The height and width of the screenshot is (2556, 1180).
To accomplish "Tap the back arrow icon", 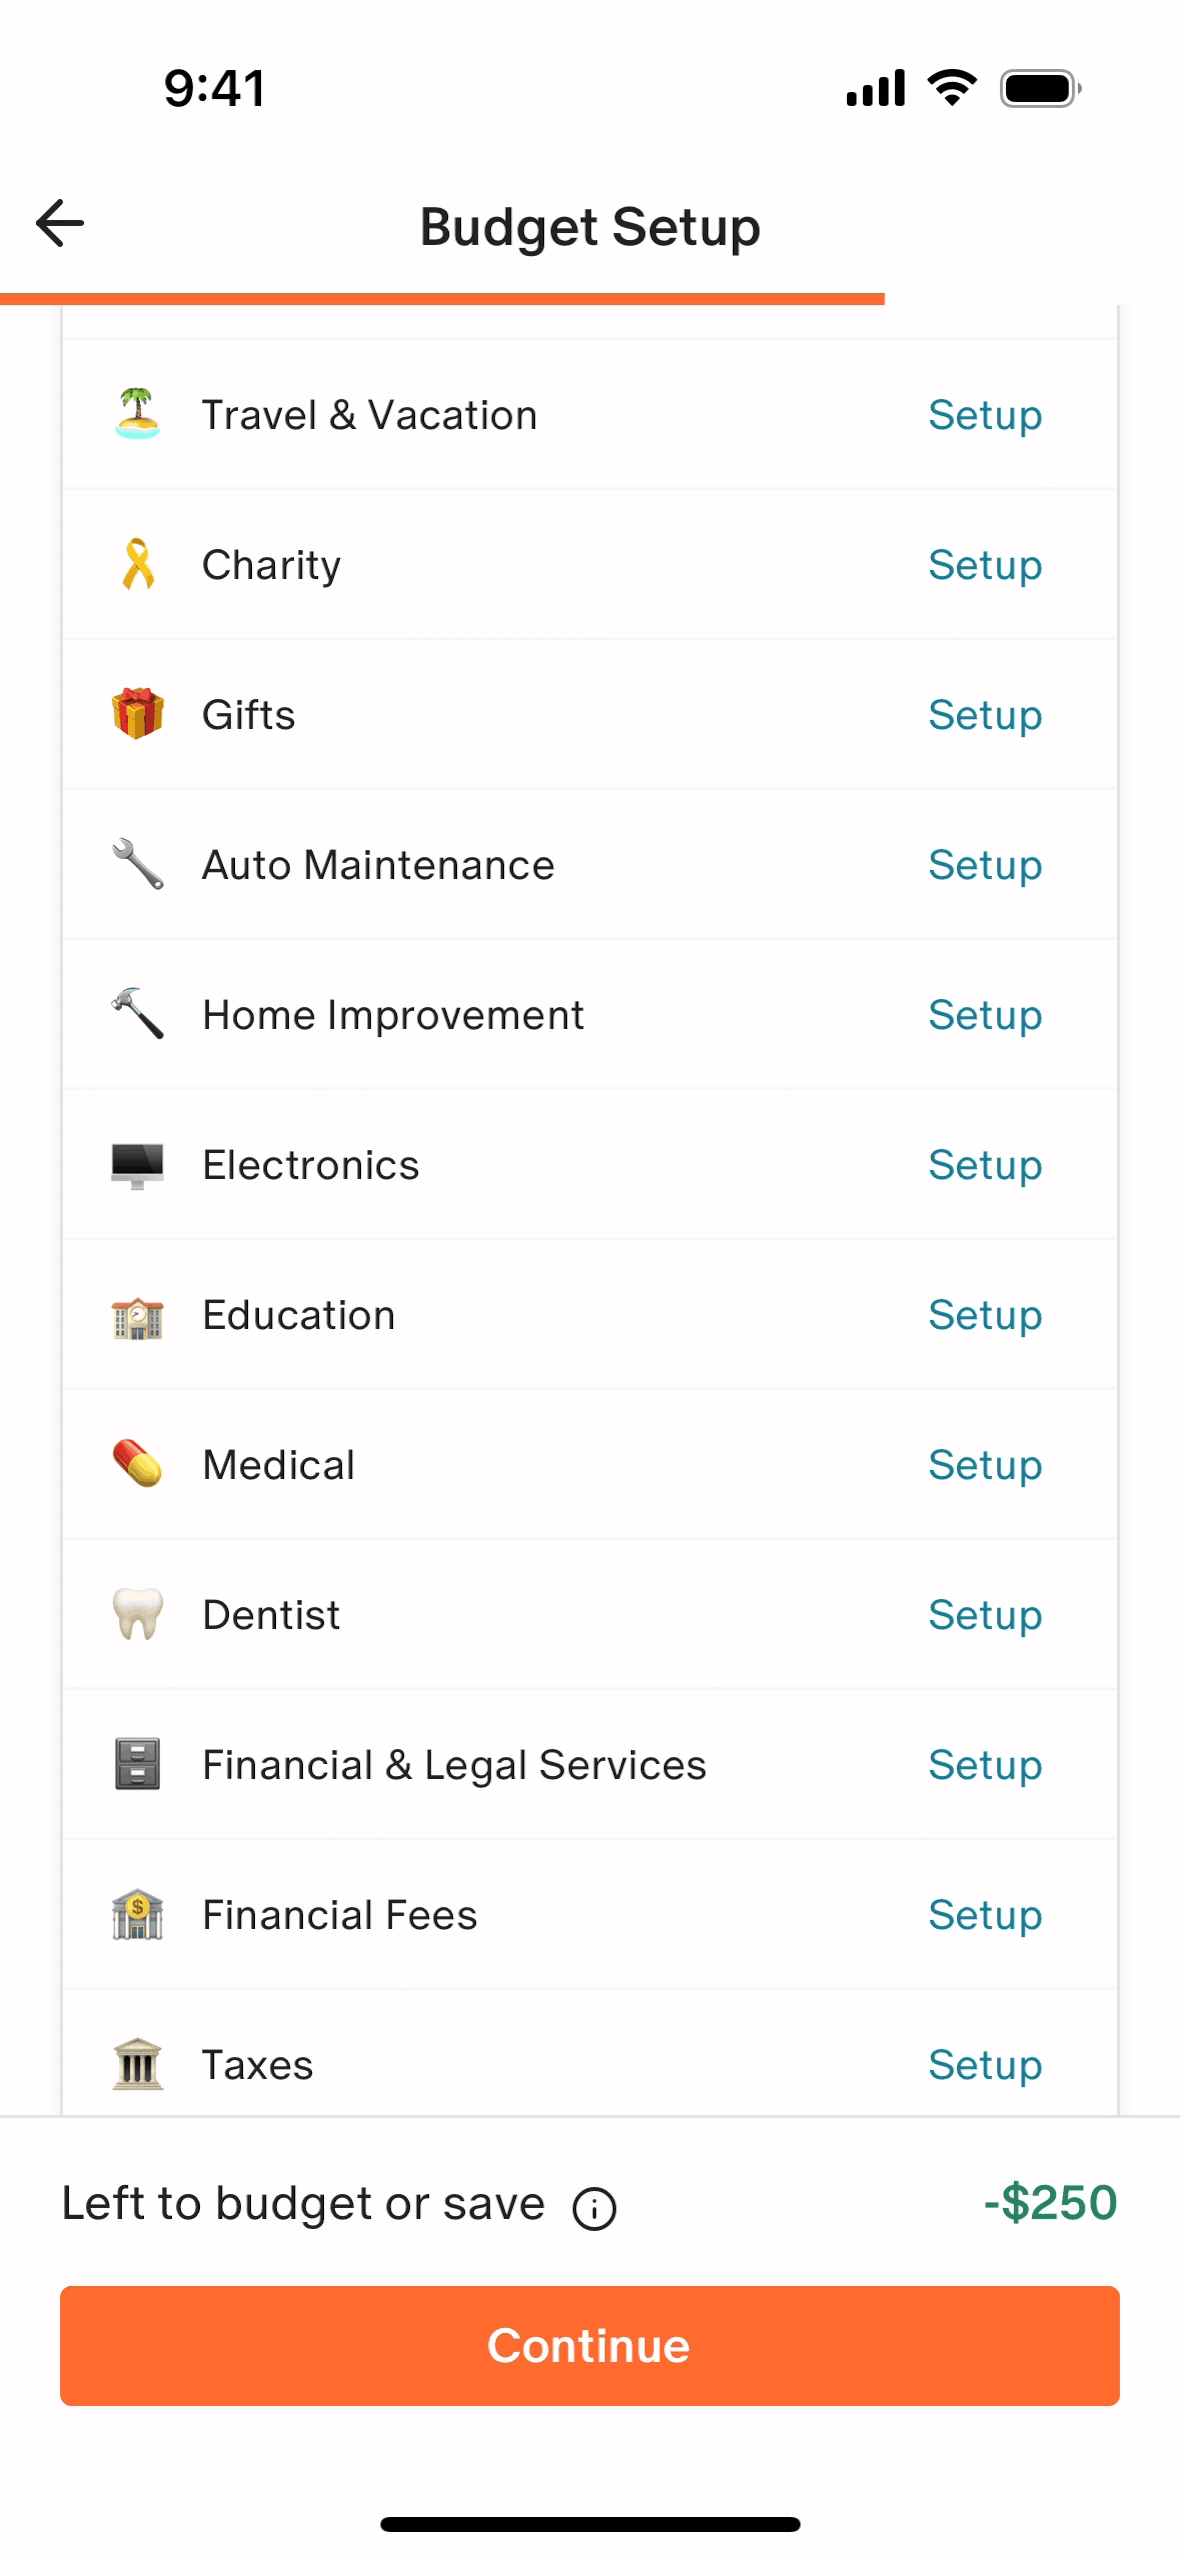I will click(60, 223).
